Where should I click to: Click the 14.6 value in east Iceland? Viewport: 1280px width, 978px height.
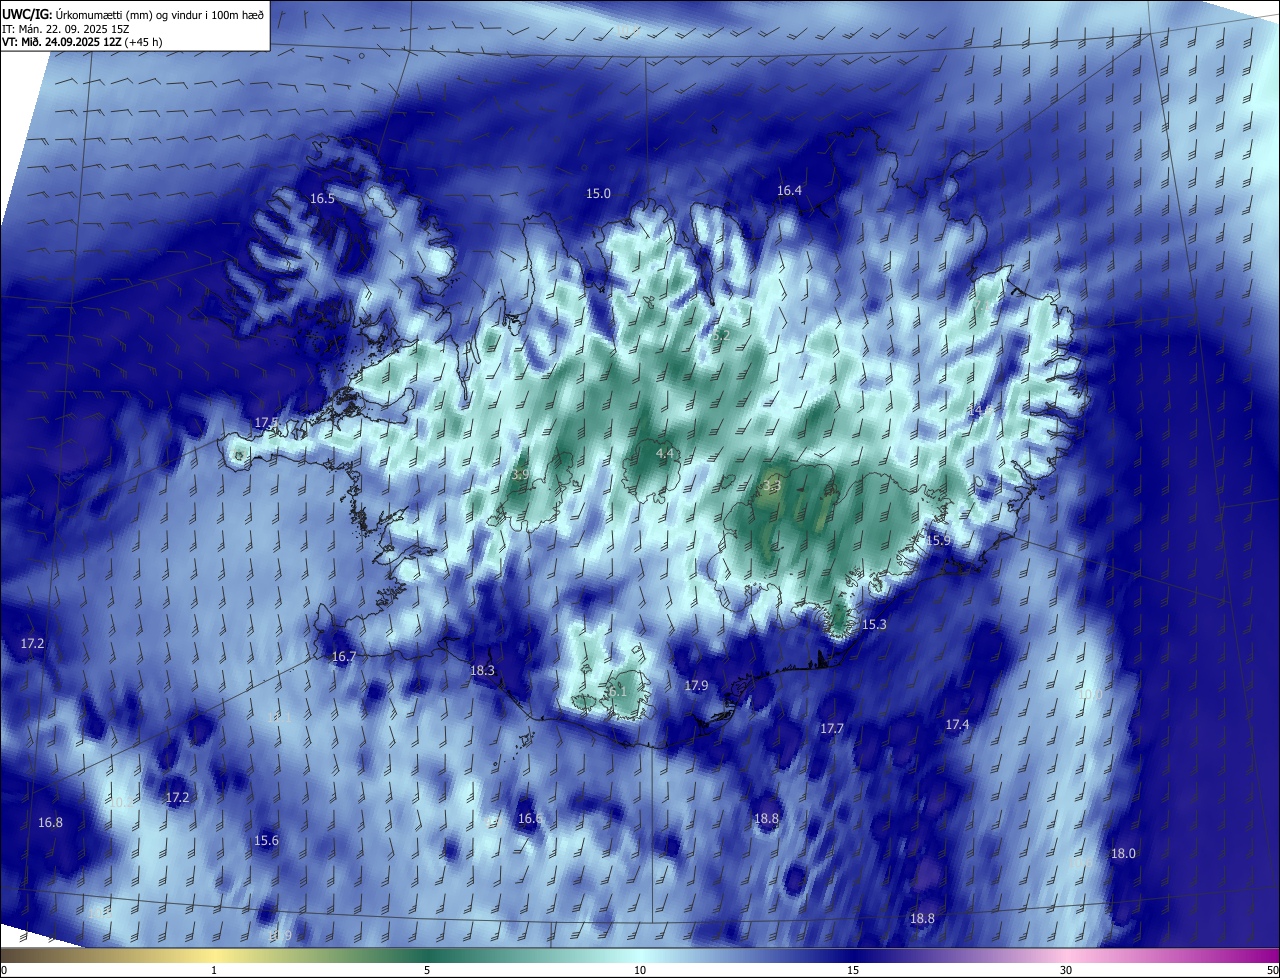coord(980,410)
